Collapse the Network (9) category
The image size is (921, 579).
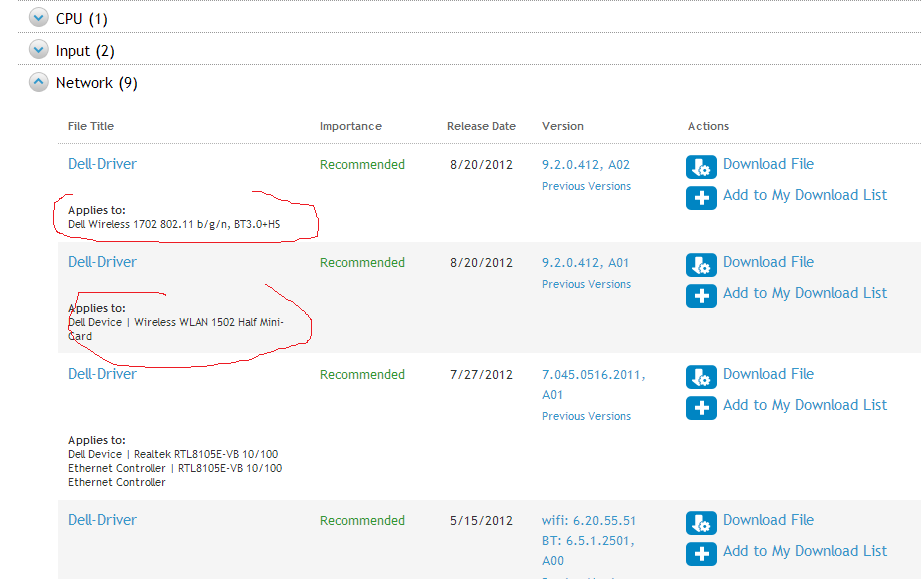pyautogui.click(x=39, y=82)
